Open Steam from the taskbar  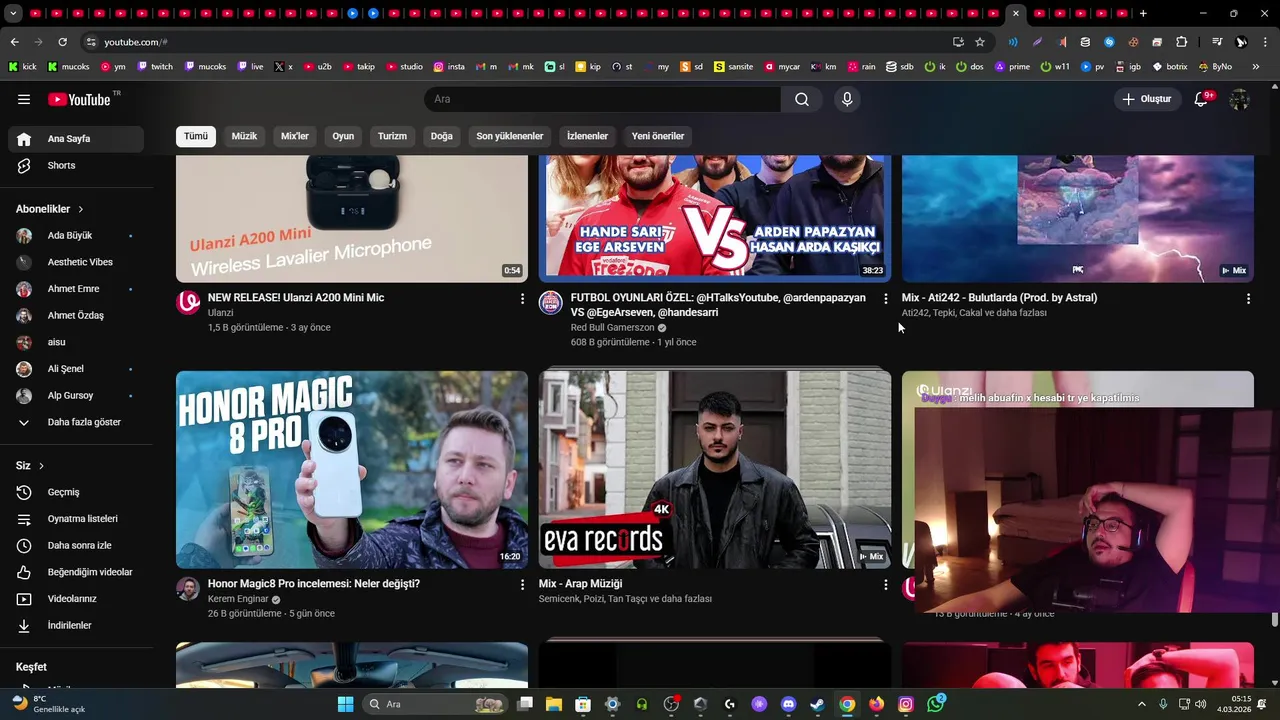pyautogui.click(x=817, y=704)
